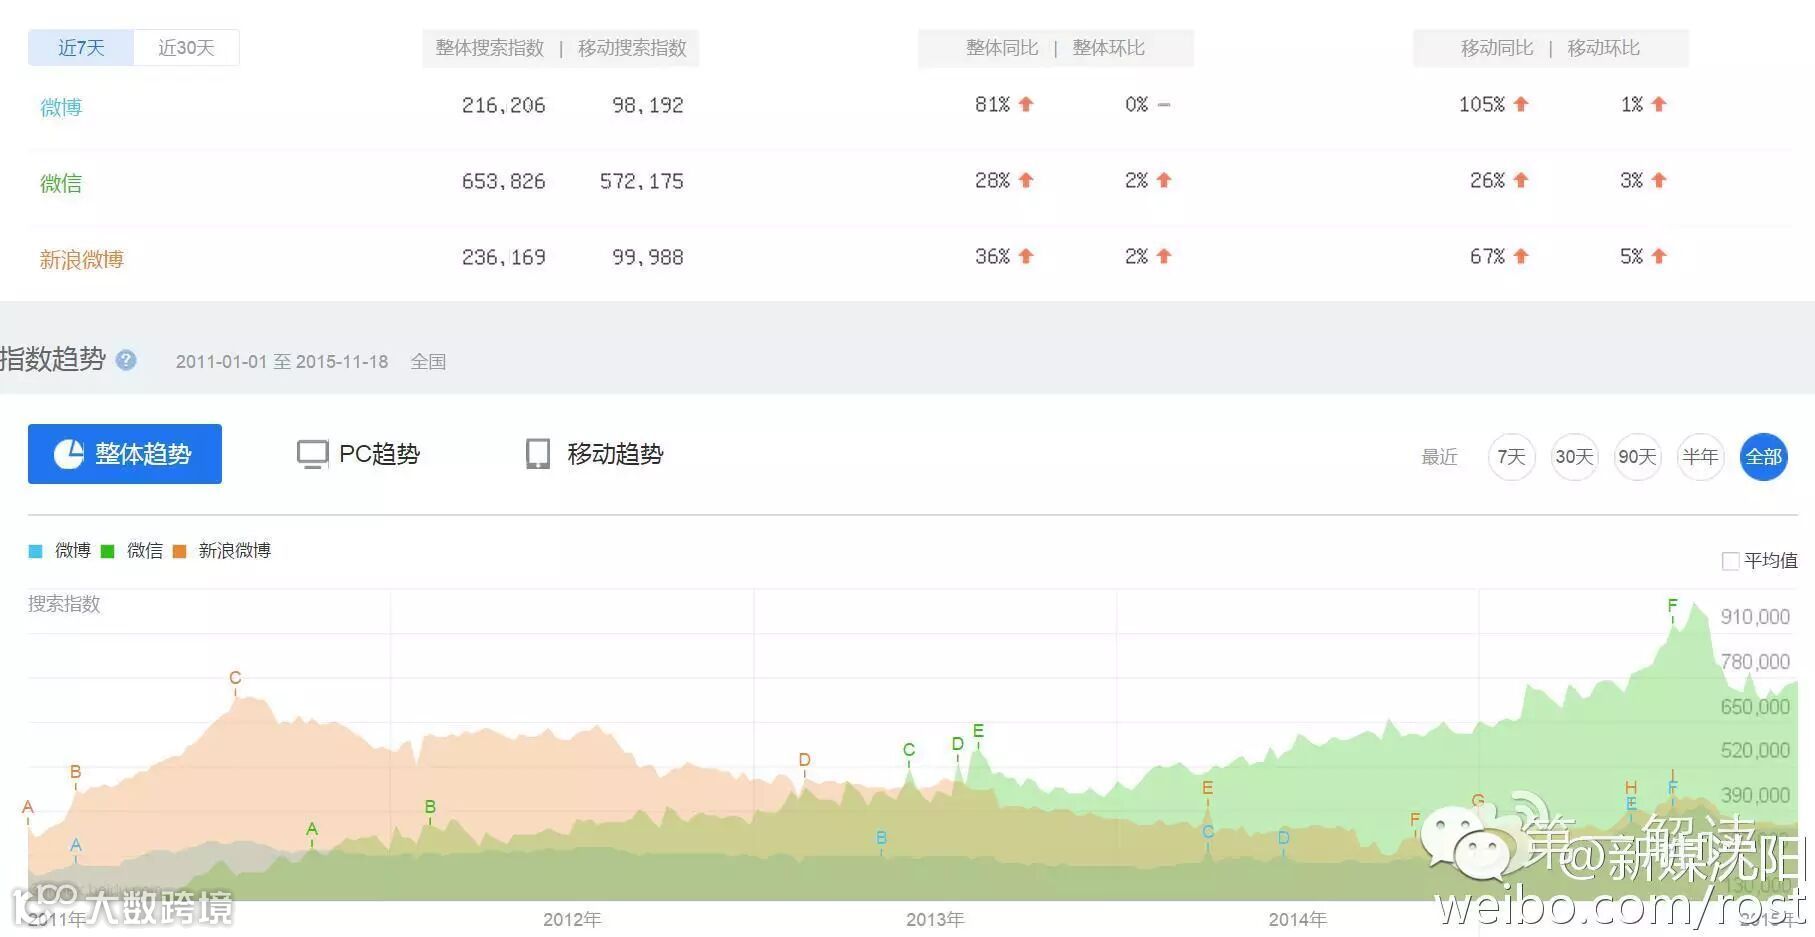Screen dimensions: 1815x937
Task: Click the 新浪微博 mobile index value 99,988
Action: [x=648, y=257]
